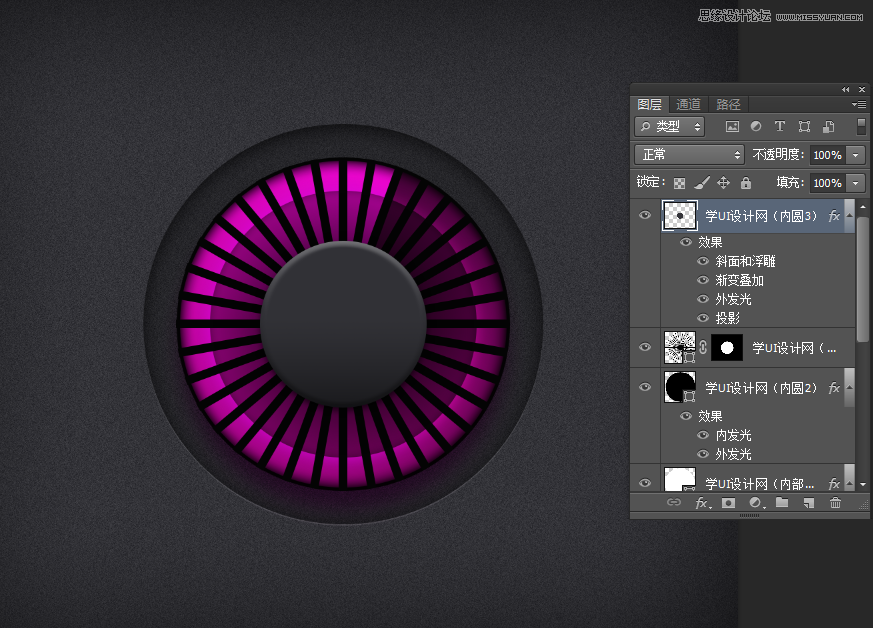Hide 渐变叠加 effect
The height and width of the screenshot is (628, 873).
703,280
